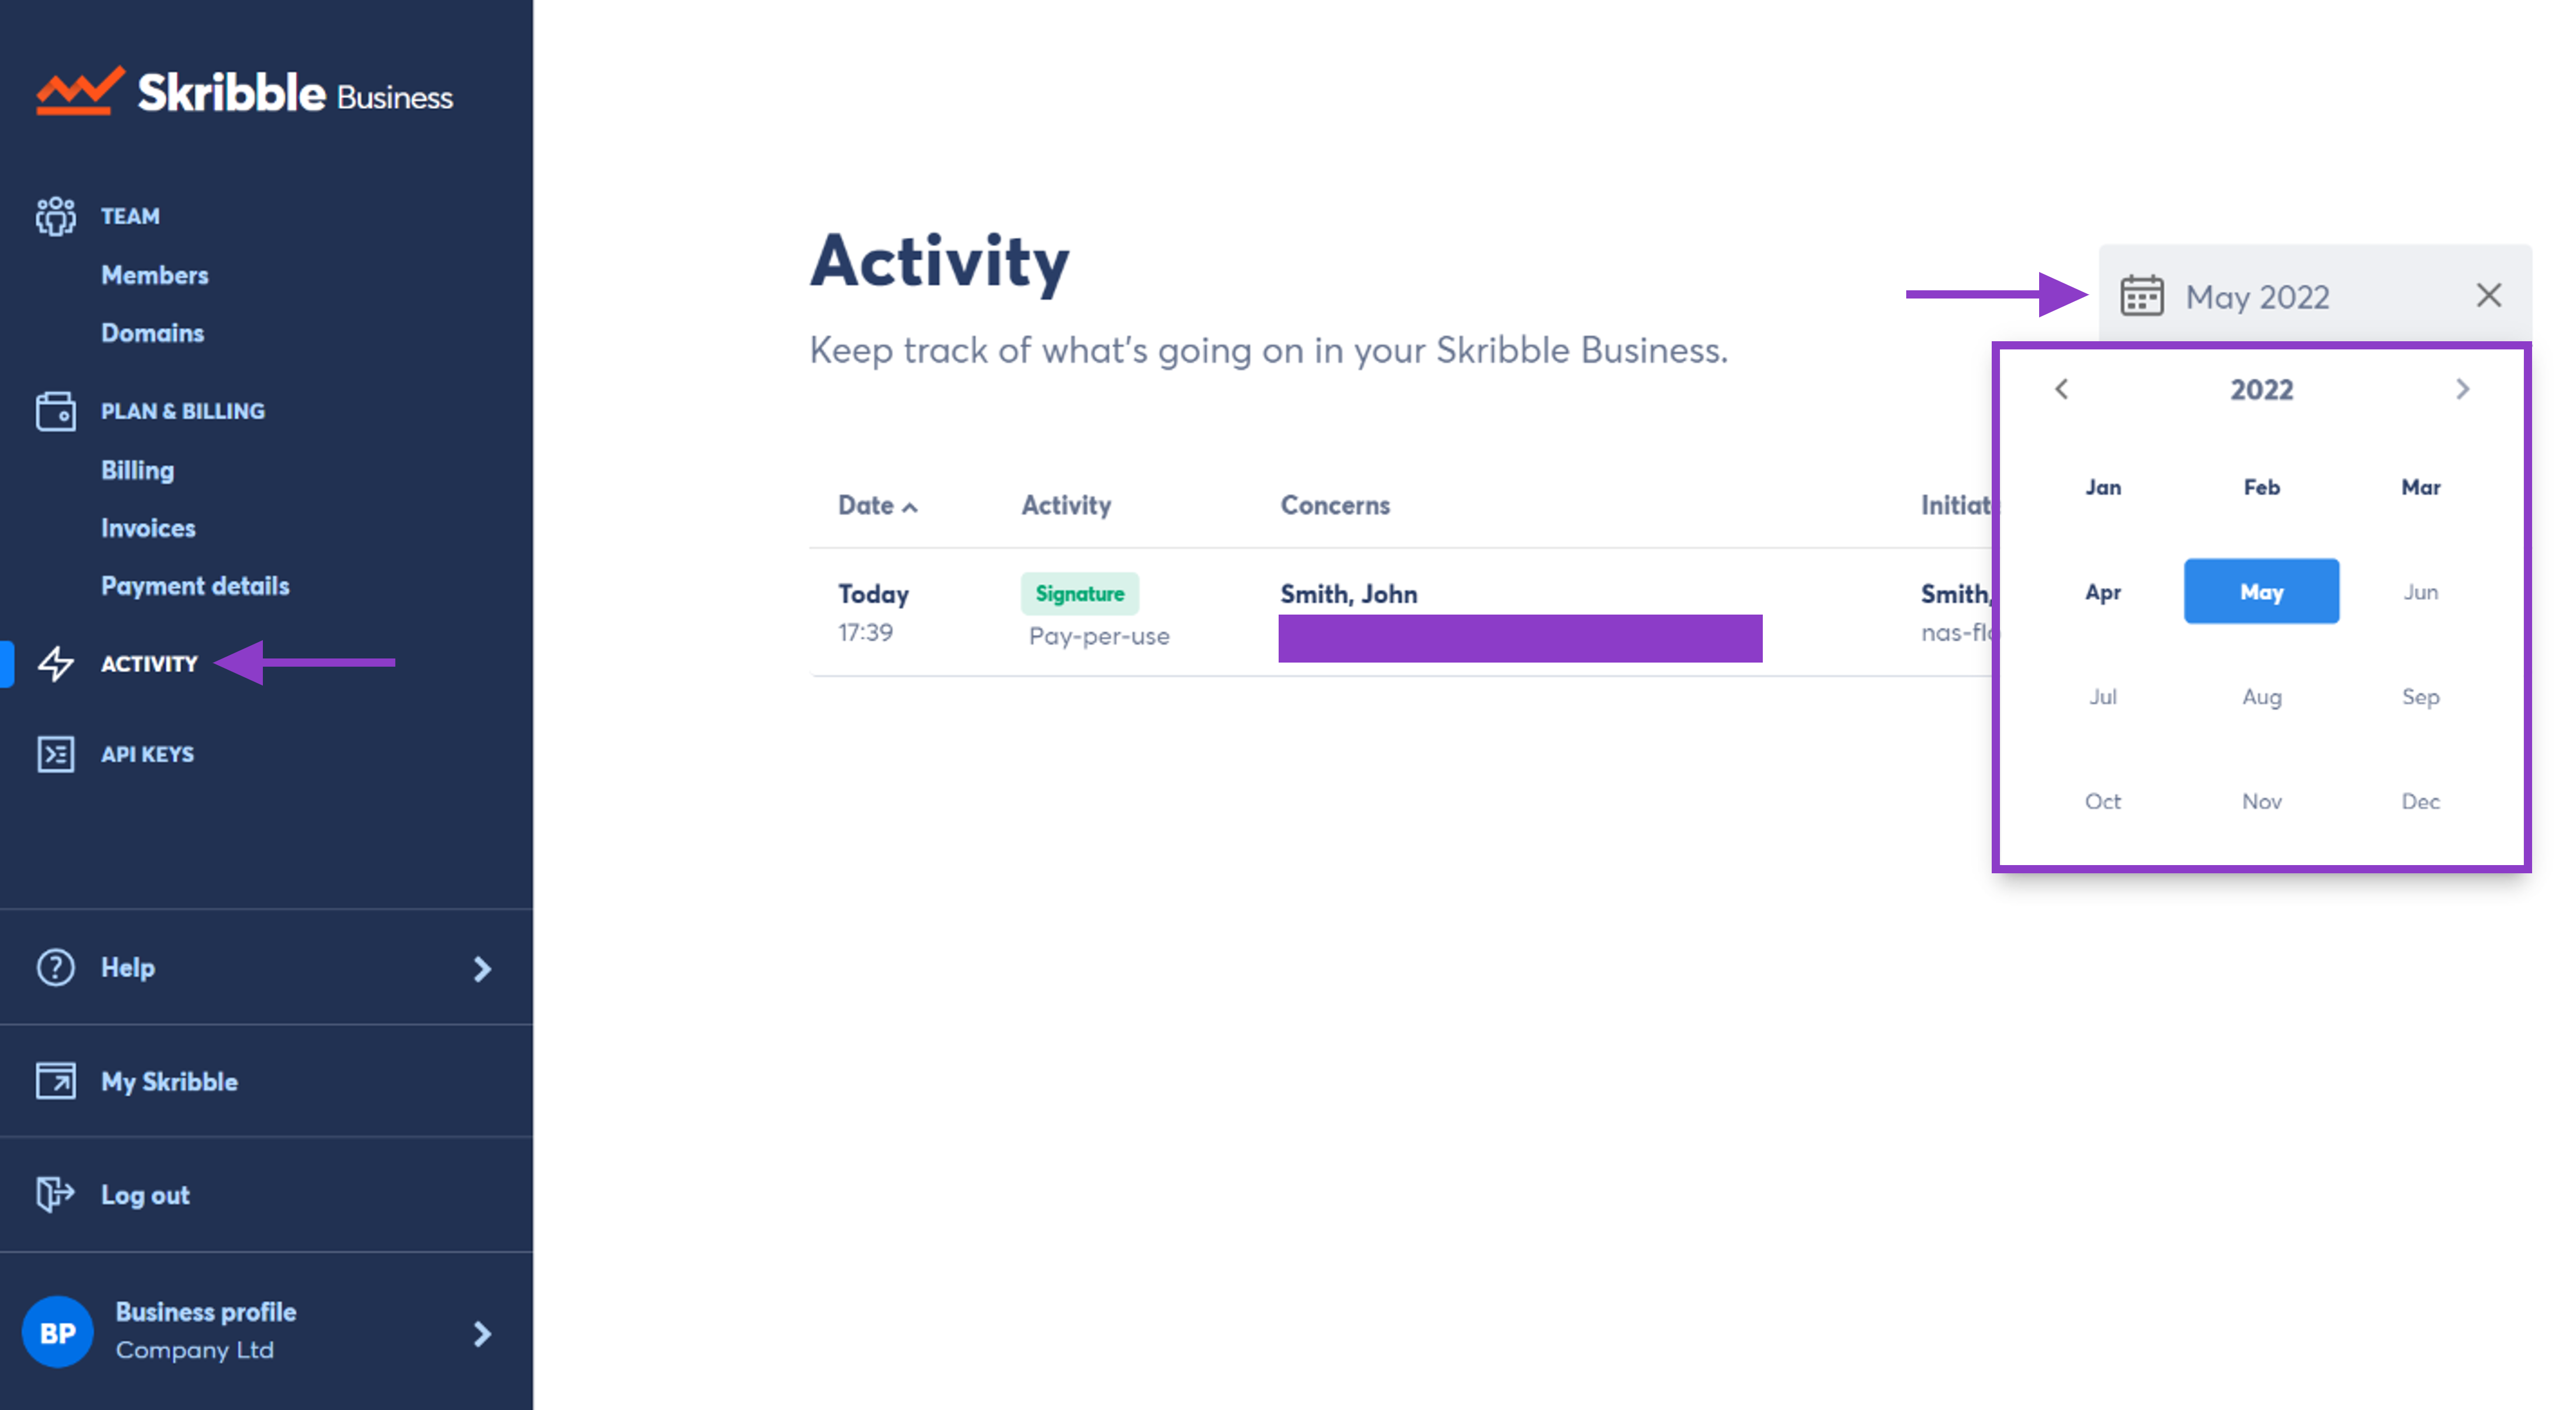This screenshot has width=2576, height=1410.
Task: Select the API Keys terminal icon
Action: [56, 754]
